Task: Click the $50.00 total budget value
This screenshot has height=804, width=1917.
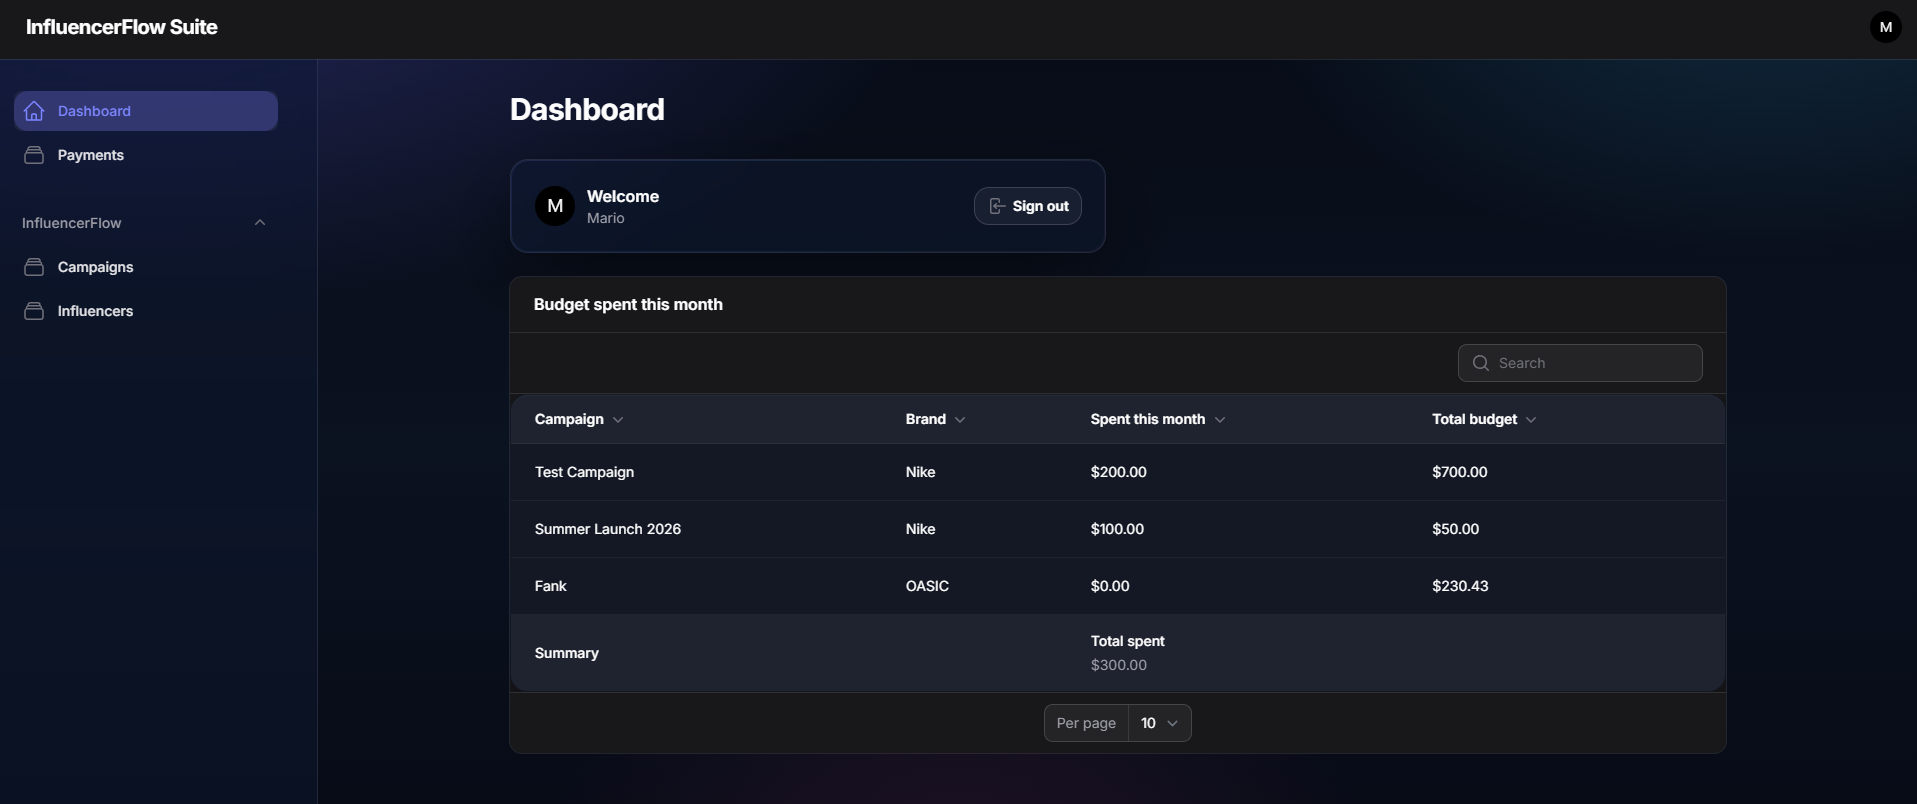Action: [x=1456, y=529]
